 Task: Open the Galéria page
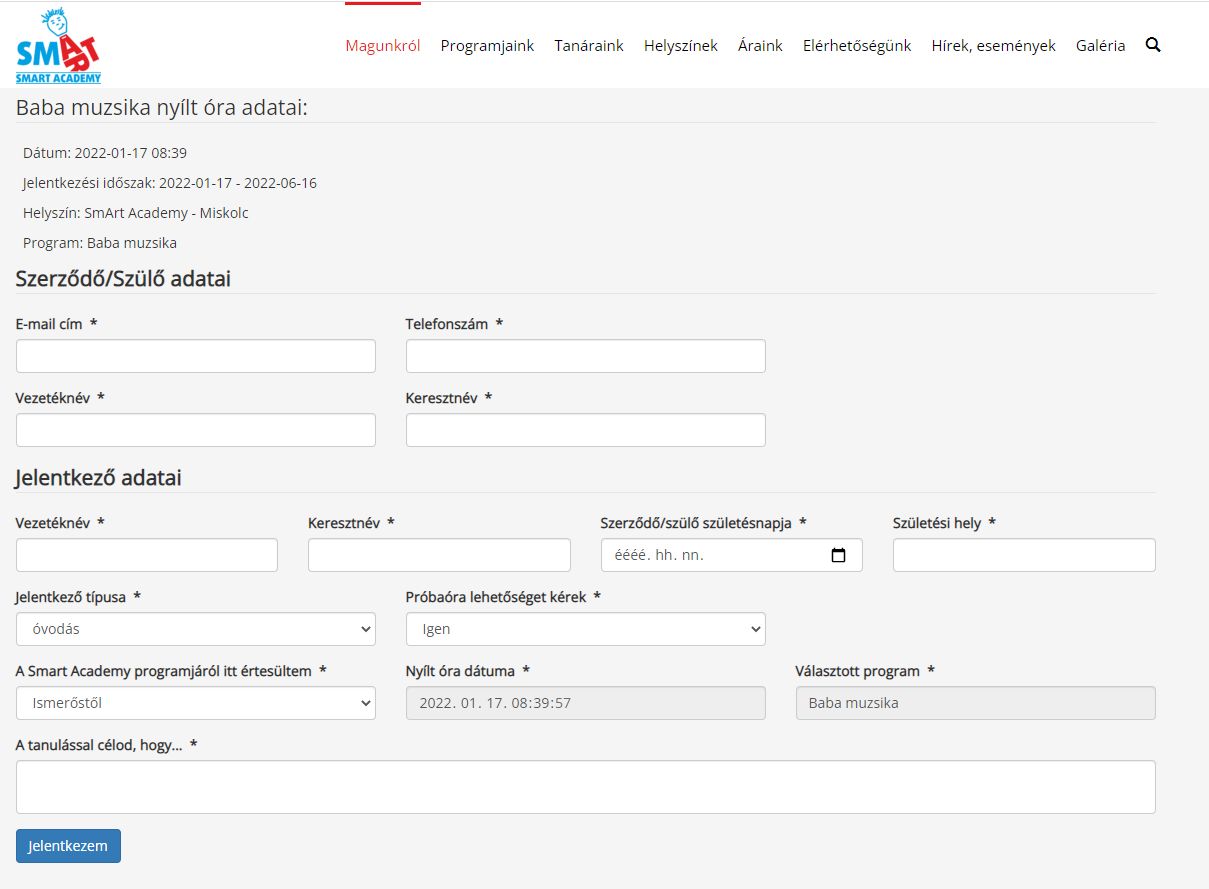pyautogui.click(x=1100, y=46)
